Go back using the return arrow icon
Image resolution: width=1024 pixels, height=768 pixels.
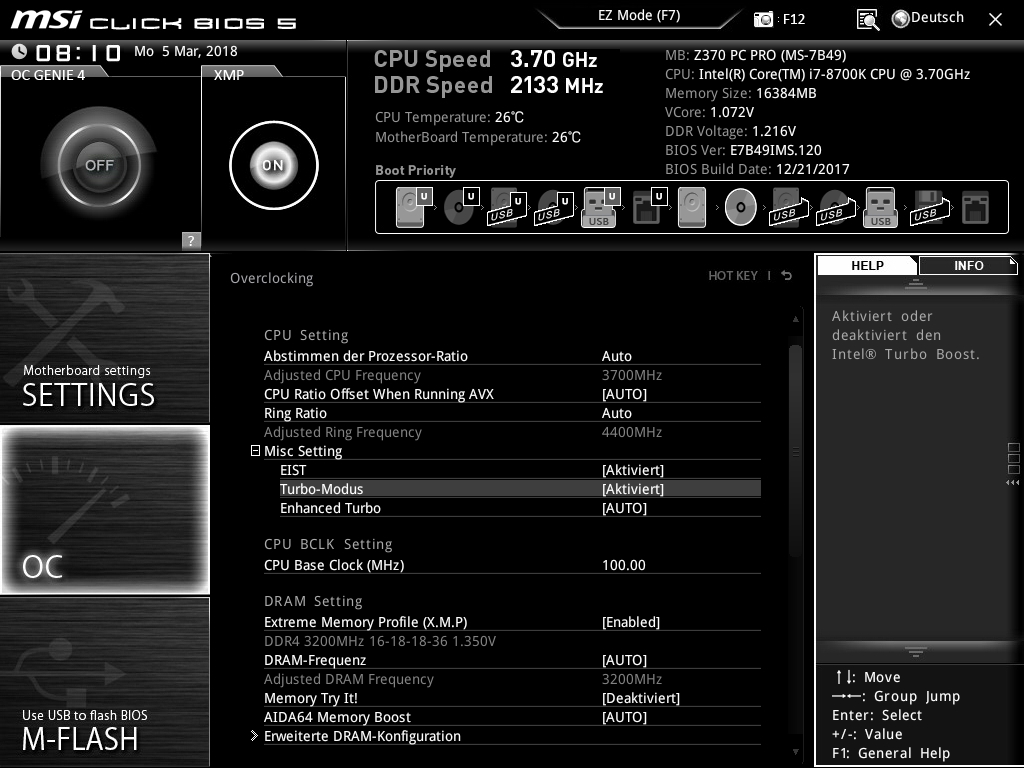(x=787, y=276)
